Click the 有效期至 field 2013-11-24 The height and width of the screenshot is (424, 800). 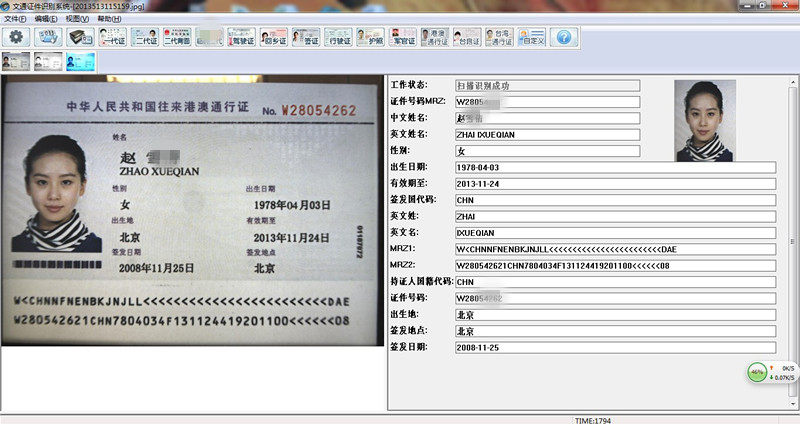[x=615, y=184]
